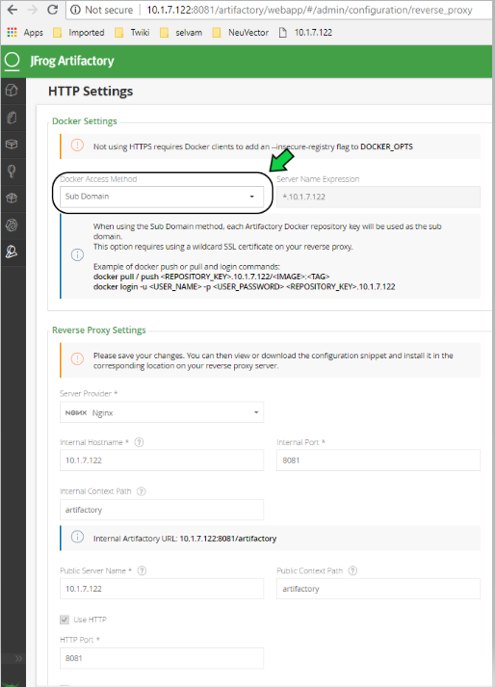
Task: Expand the Docker Access Method dropdown
Action: point(162,196)
